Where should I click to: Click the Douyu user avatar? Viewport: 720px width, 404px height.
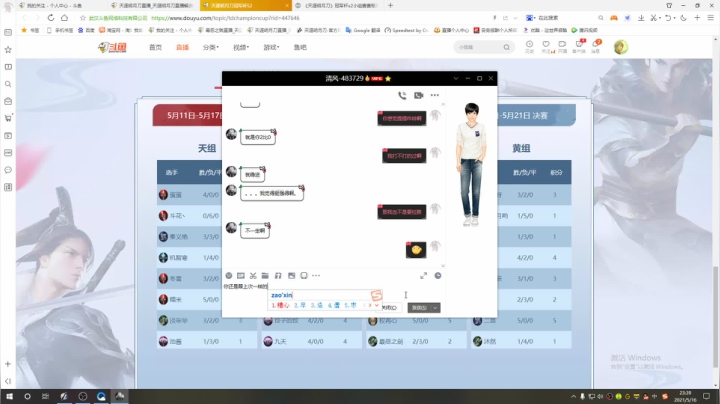pos(620,47)
